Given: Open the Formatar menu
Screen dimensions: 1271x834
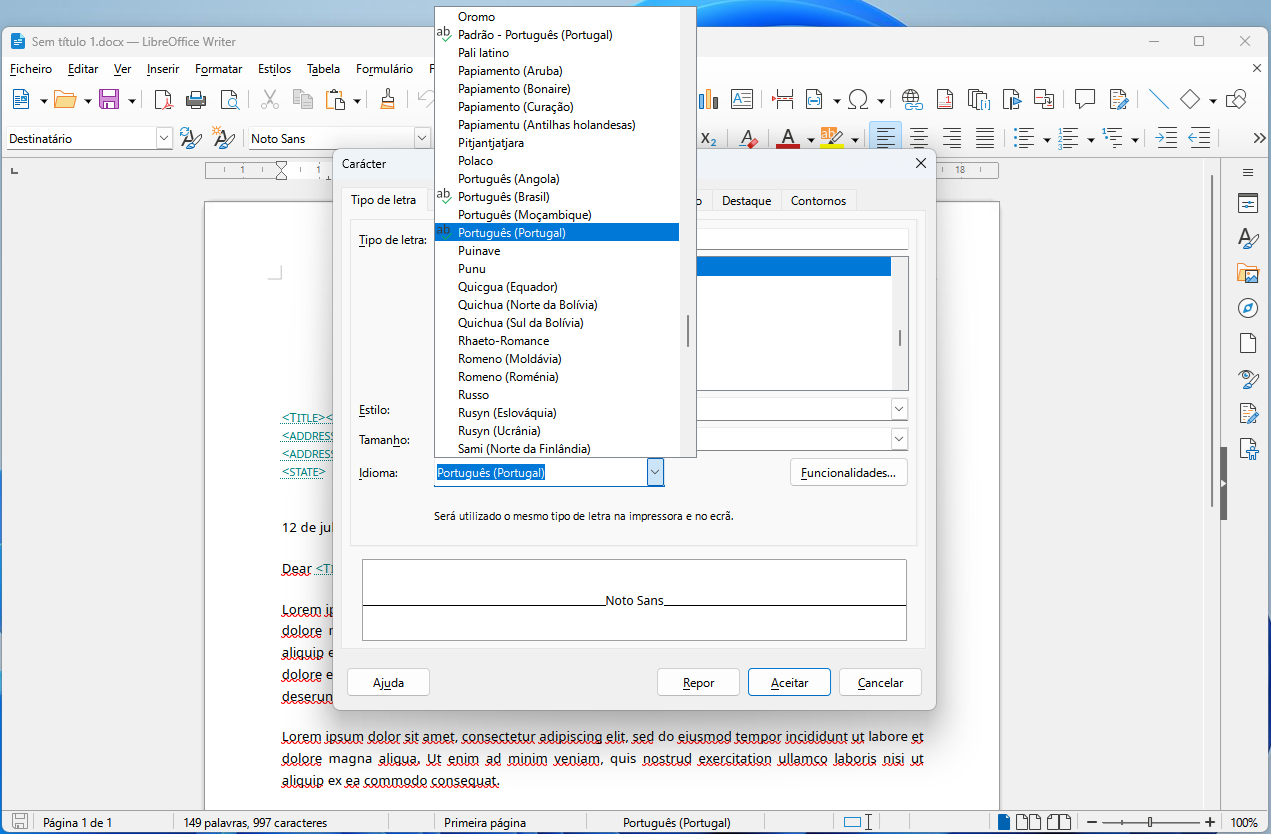Looking at the screenshot, I should [x=219, y=69].
